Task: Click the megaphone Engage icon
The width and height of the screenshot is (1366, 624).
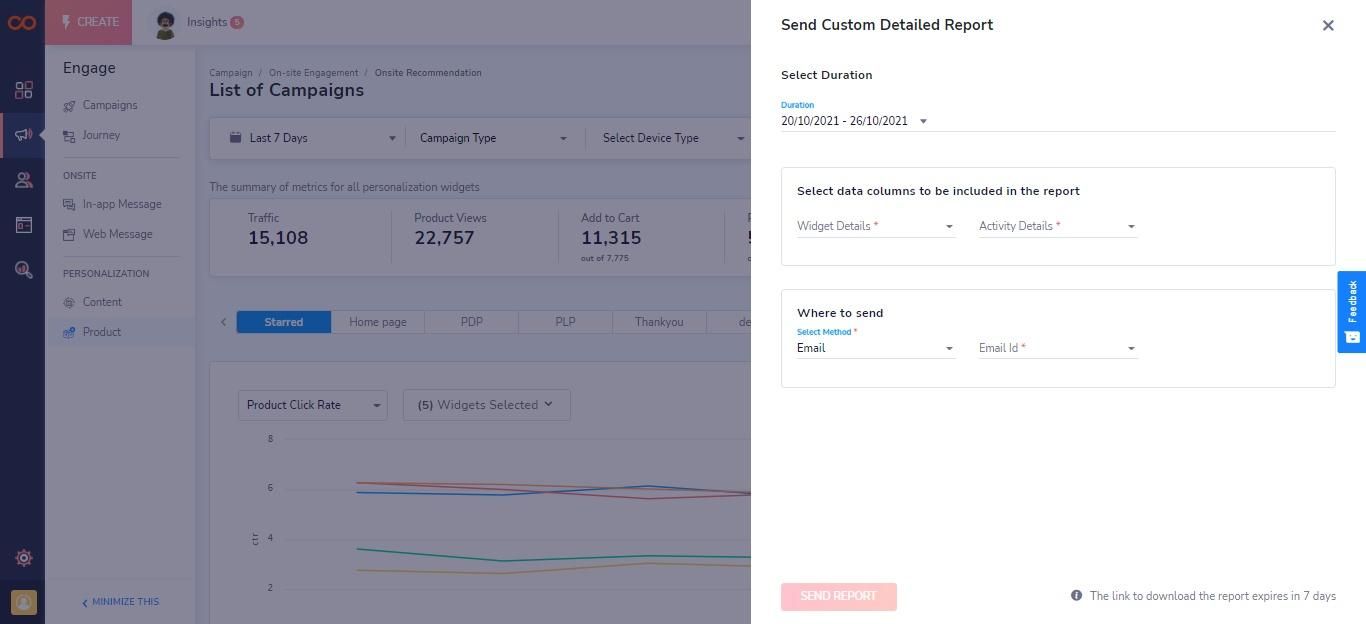Action: [23, 135]
